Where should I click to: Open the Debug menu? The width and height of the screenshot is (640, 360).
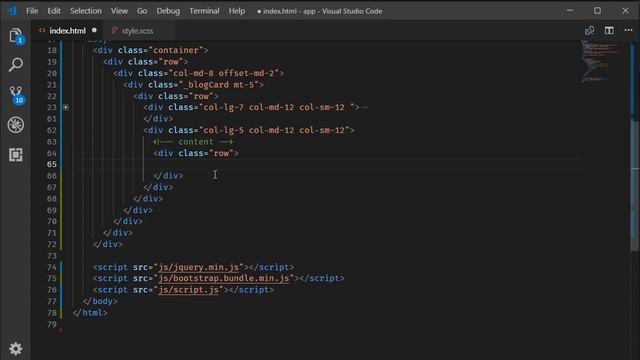point(168,11)
